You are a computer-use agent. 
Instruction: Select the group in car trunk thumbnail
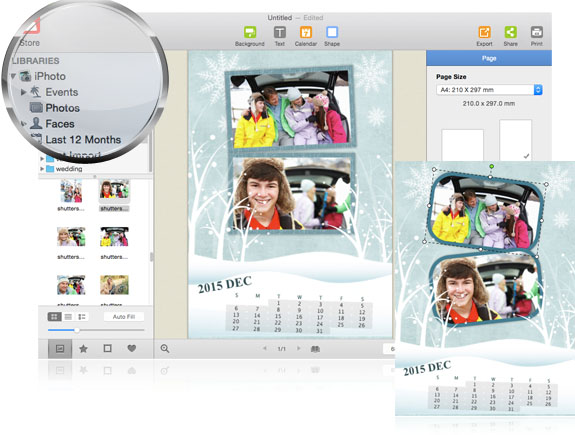(114, 237)
